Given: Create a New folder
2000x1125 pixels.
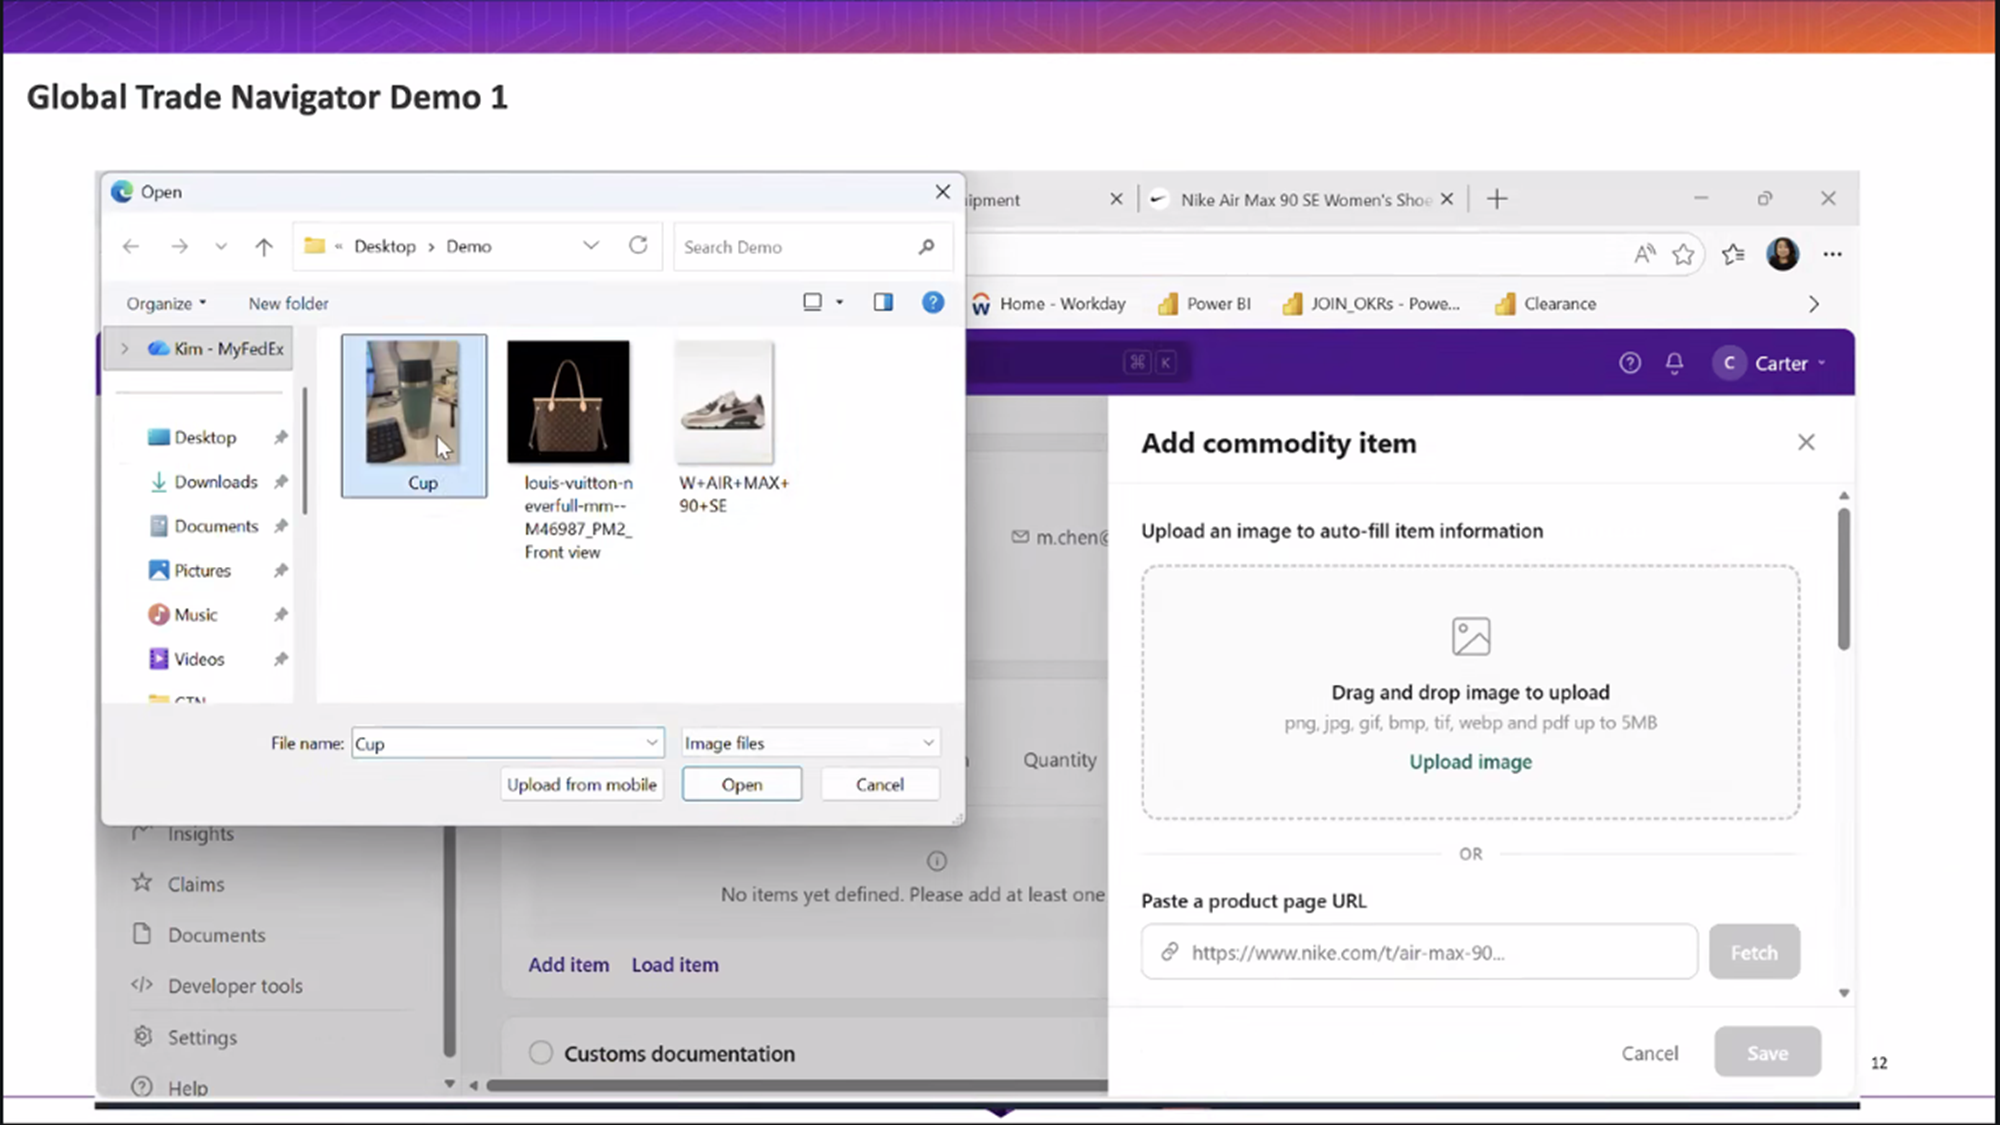Looking at the screenshot, I should coord(288,303).
